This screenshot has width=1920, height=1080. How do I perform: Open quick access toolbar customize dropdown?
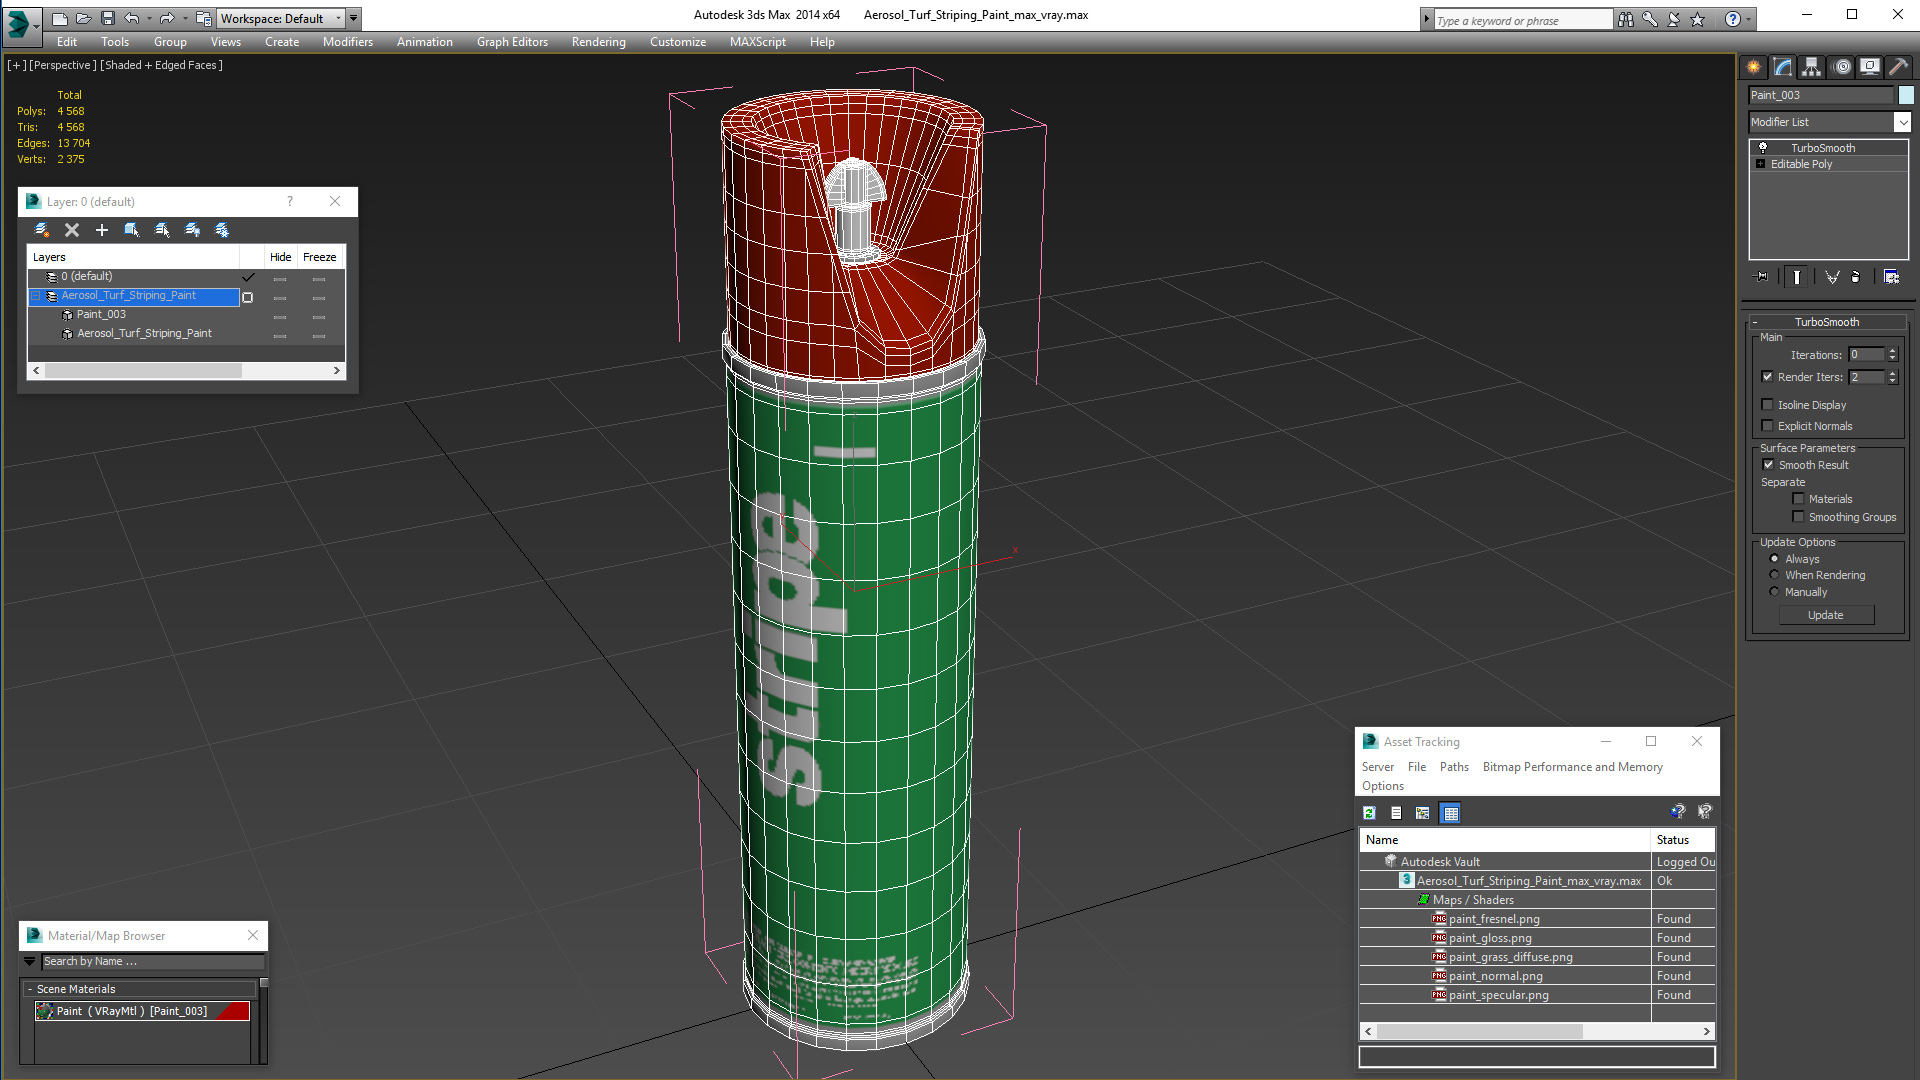[x=354, y=18]
